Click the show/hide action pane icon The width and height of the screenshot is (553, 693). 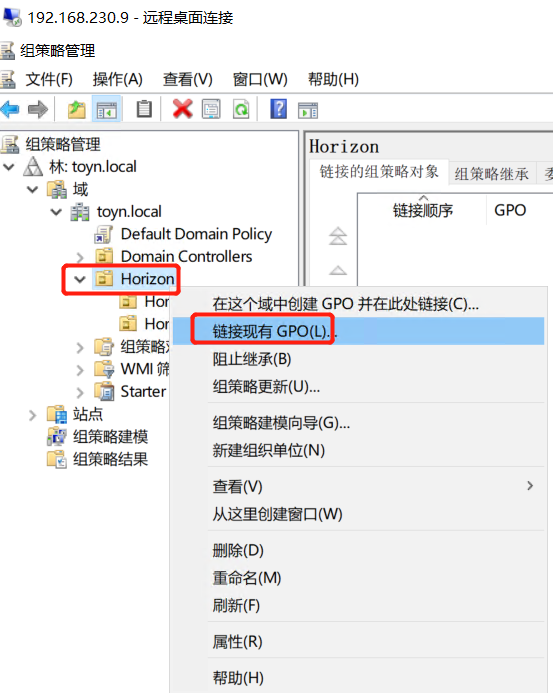click(308, 110)
